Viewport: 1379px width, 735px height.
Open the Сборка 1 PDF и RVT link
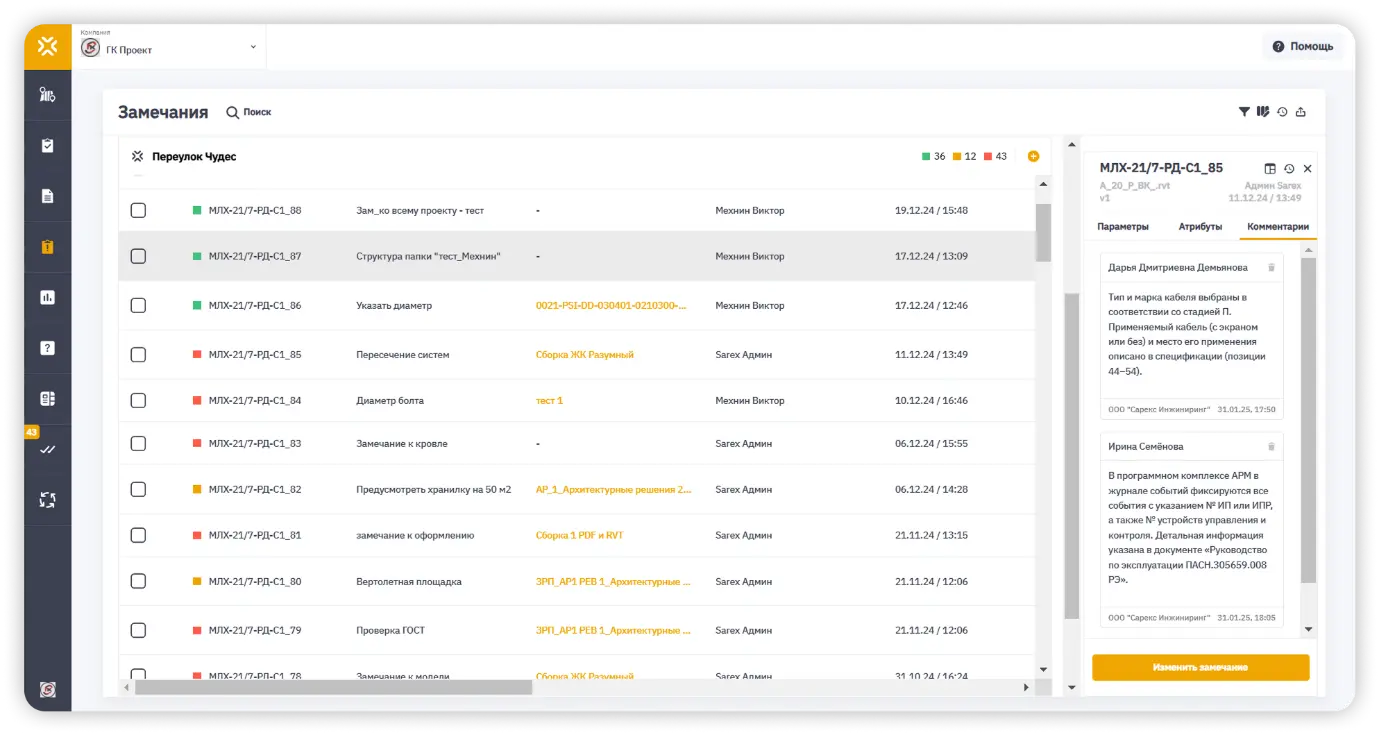tap(579, 535)
